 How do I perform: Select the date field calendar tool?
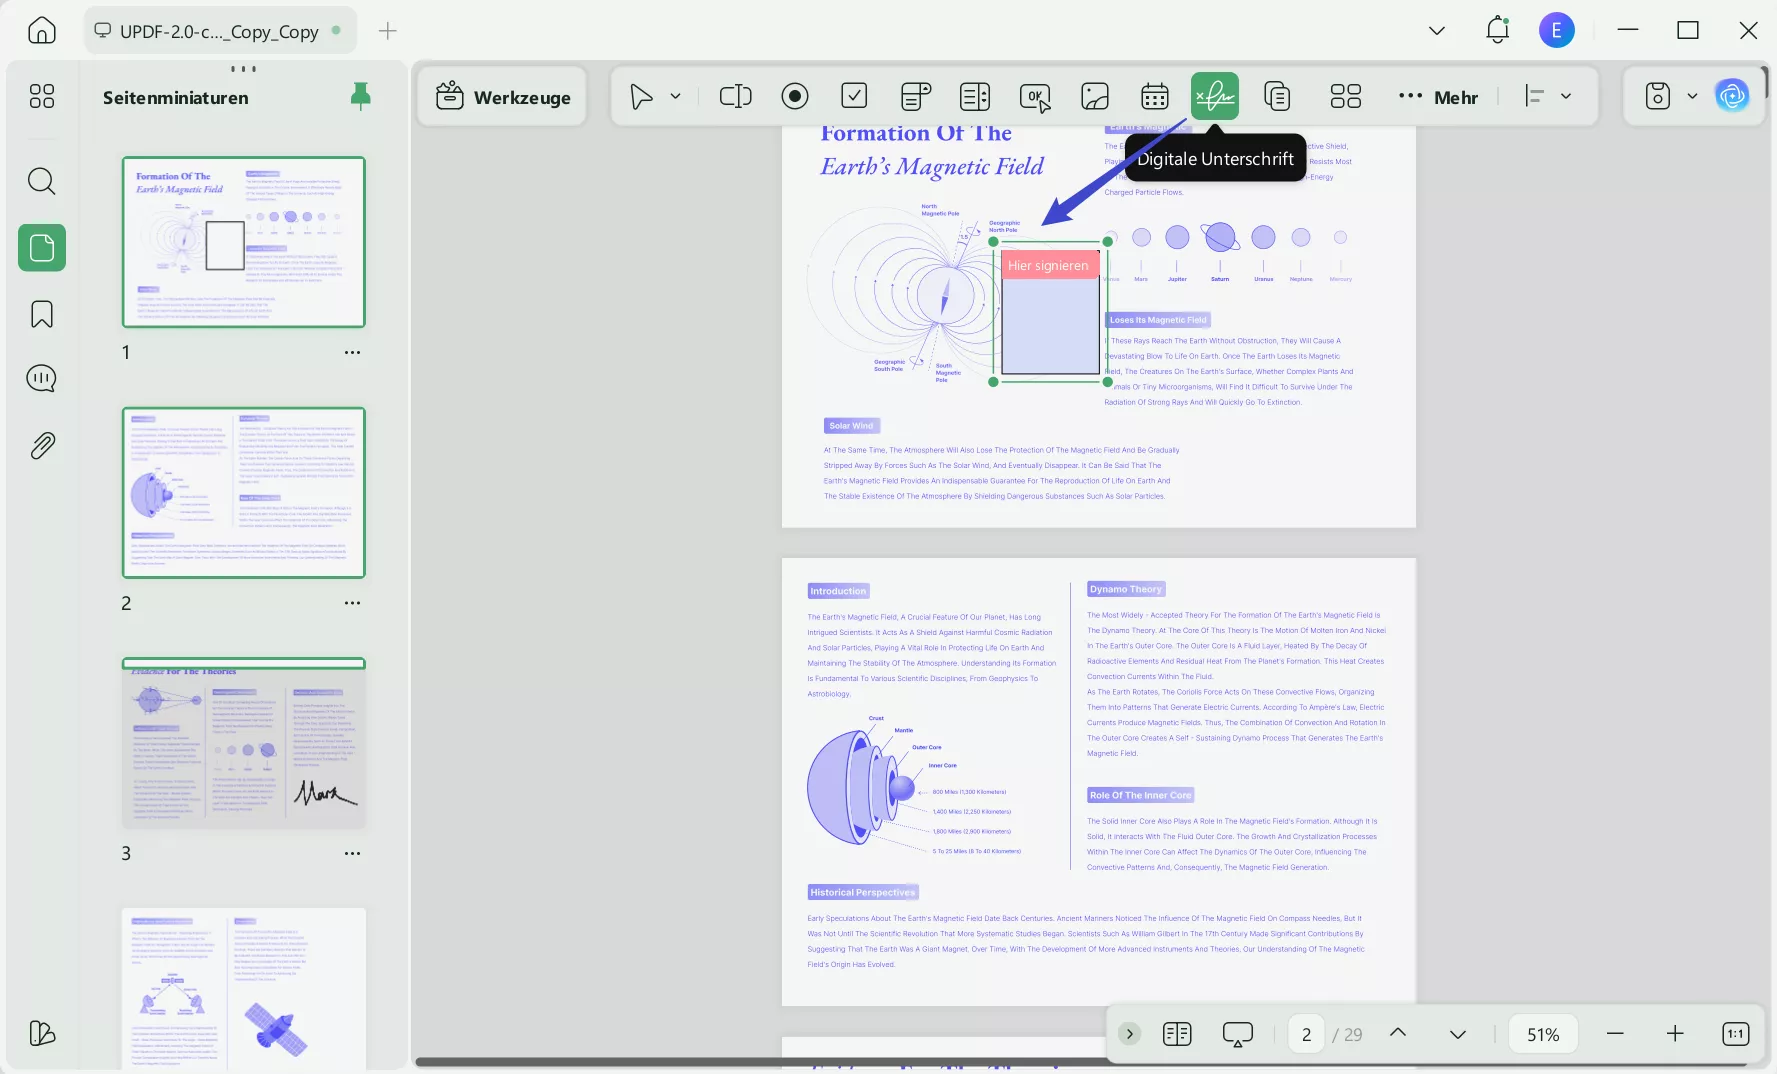(x=1154, y=96)
